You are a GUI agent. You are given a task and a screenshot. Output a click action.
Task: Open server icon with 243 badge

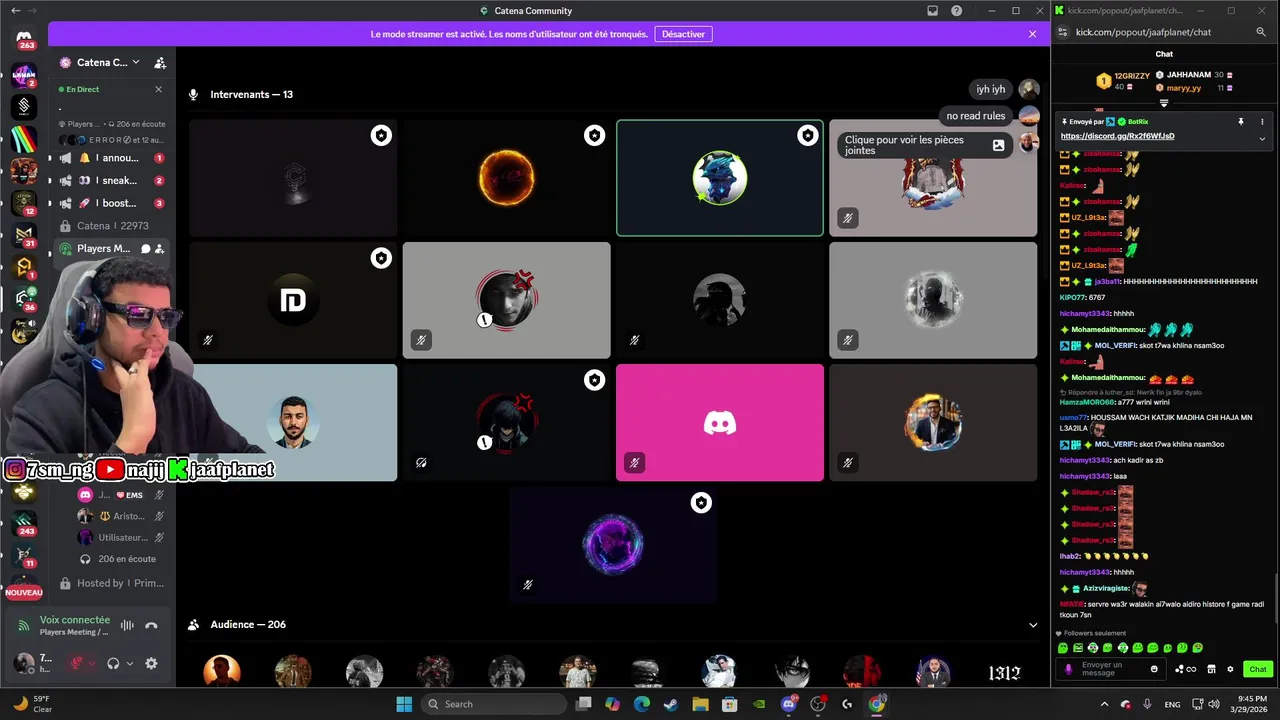(24, 523)
